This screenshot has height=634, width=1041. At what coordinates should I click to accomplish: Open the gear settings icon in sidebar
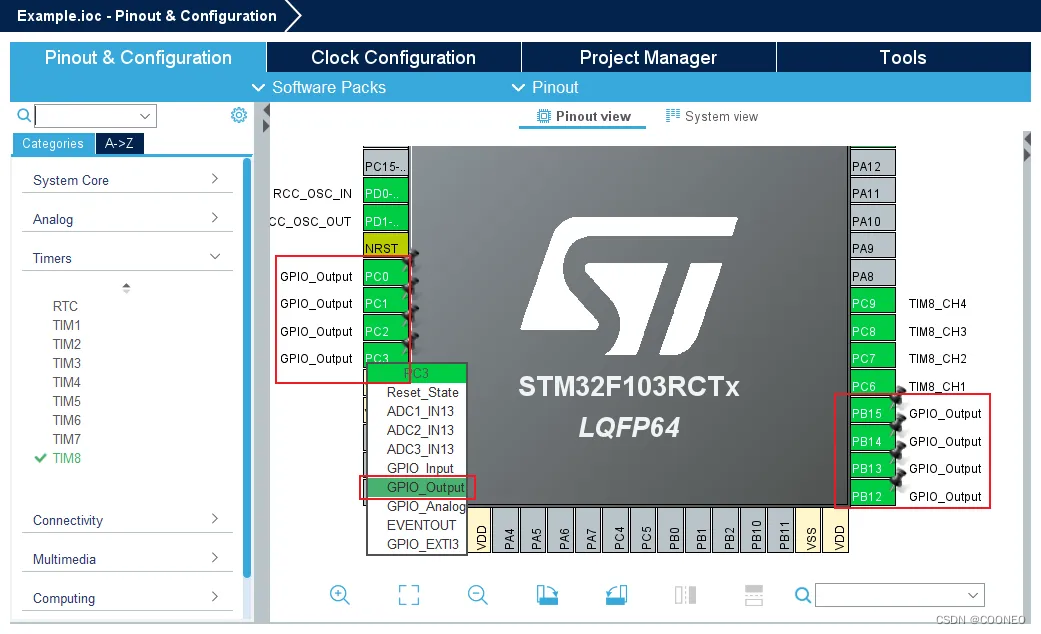(x=239, y=115)
